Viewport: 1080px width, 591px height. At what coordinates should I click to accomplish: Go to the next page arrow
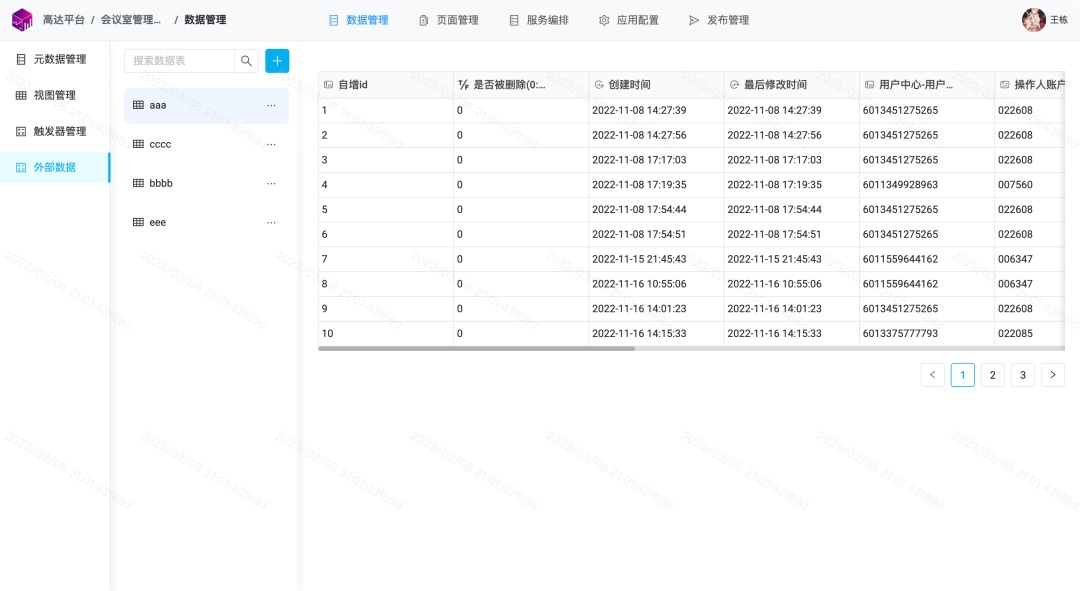tap(1053, 375)
